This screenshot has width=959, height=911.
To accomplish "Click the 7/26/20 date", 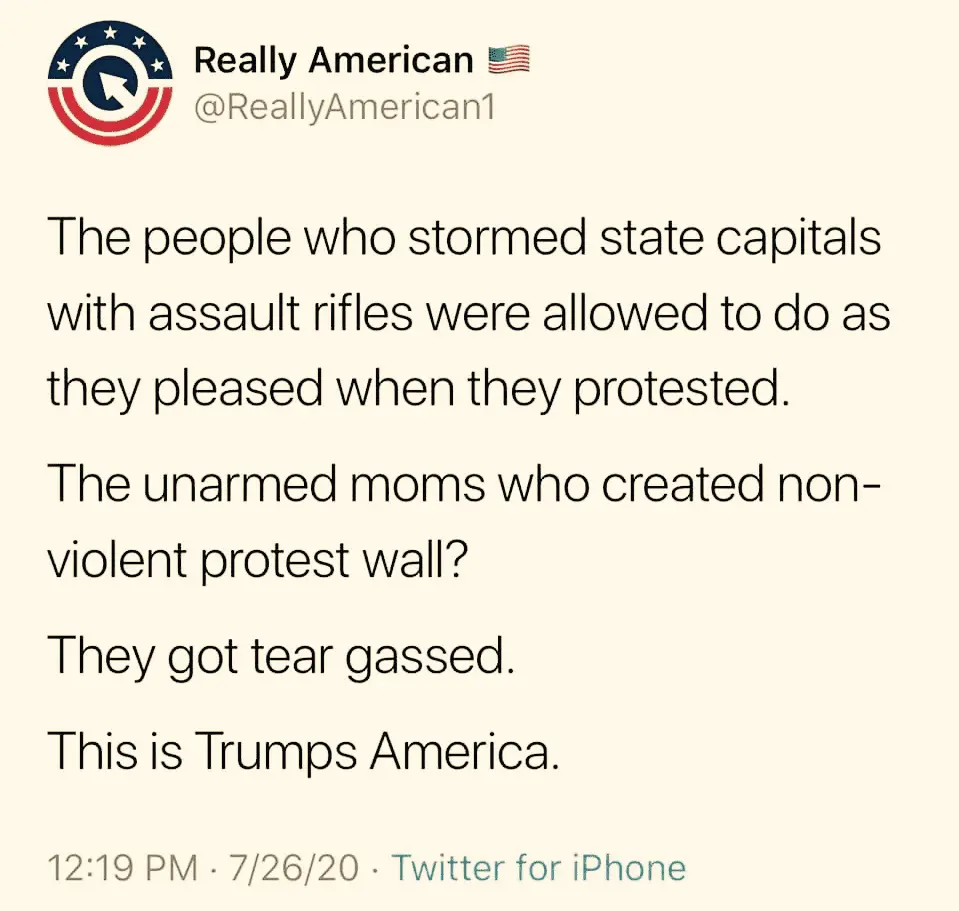I will click(x=293, y=867).
